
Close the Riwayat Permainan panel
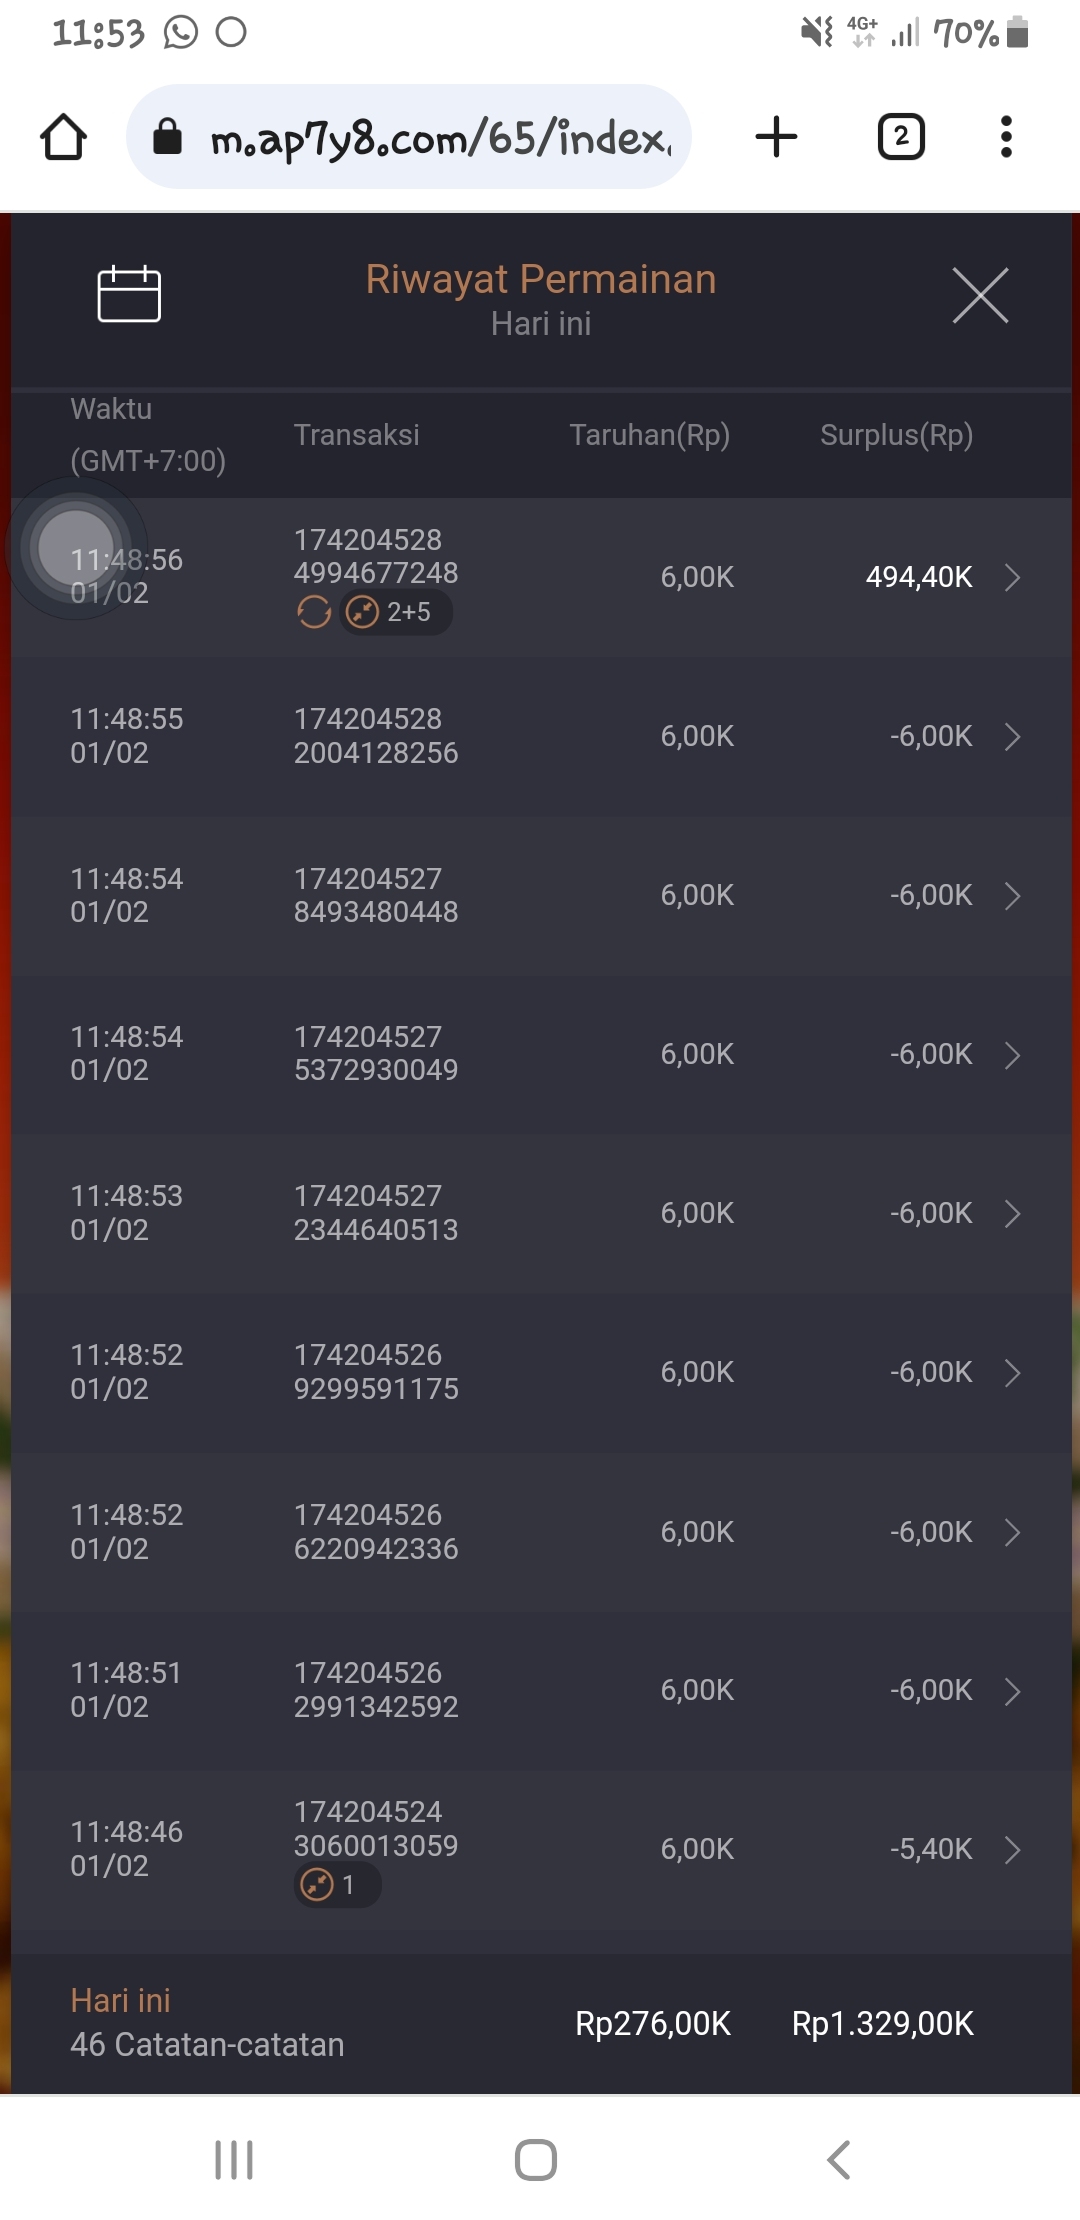[x=980, y=295]
